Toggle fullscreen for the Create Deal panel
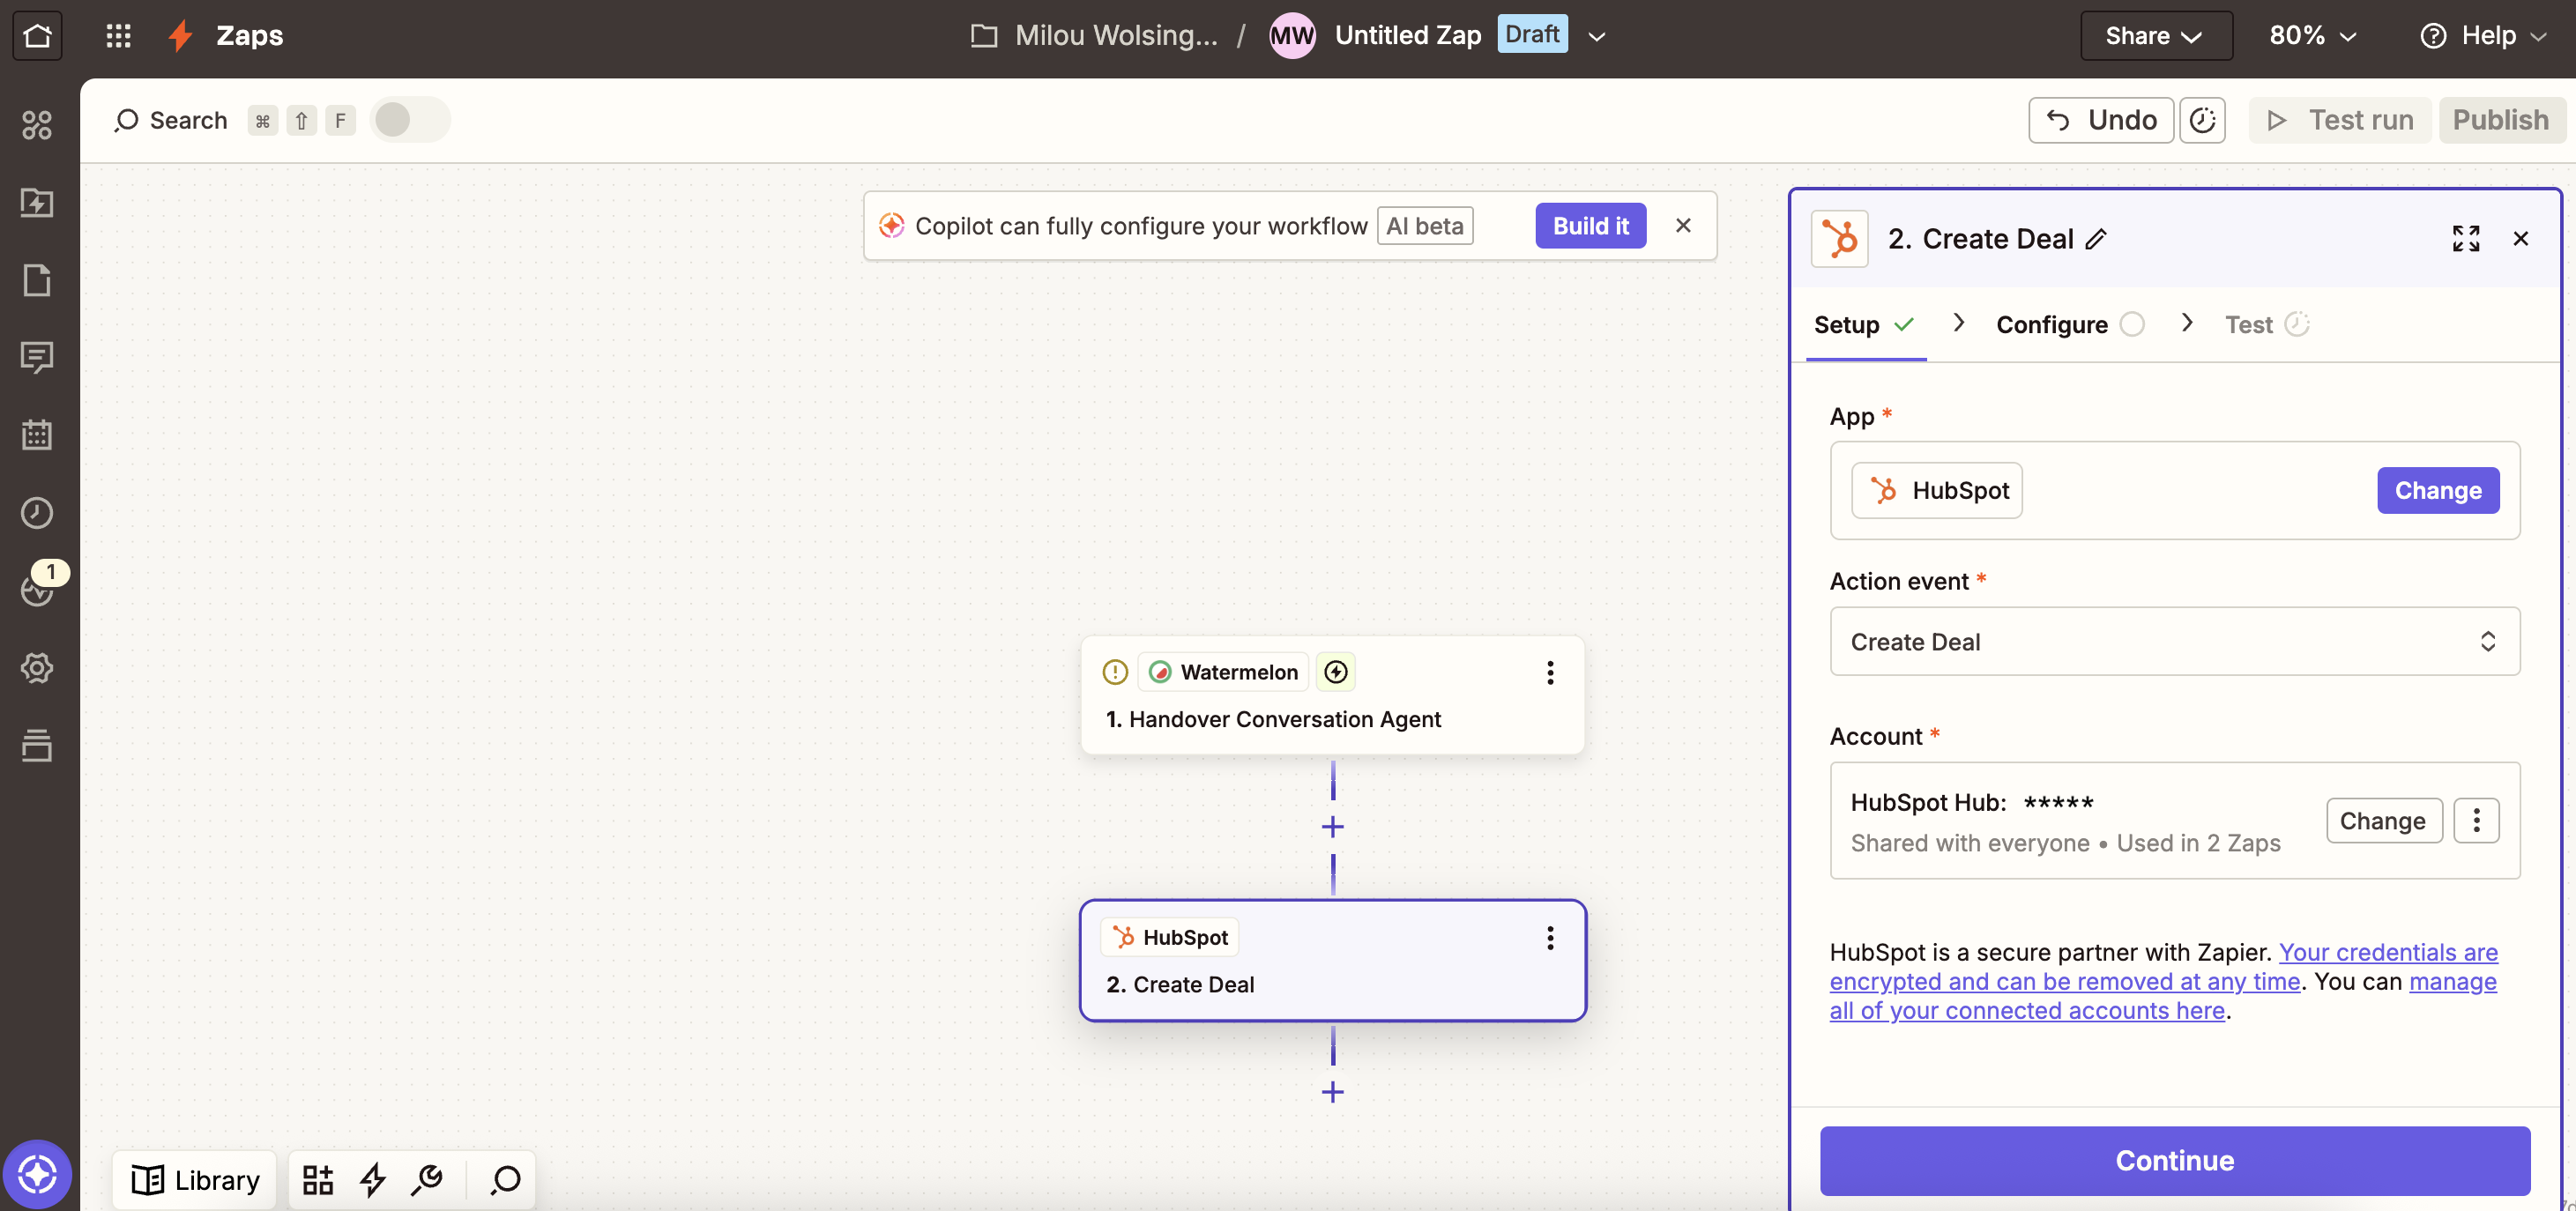 [x=2467, y=238]
